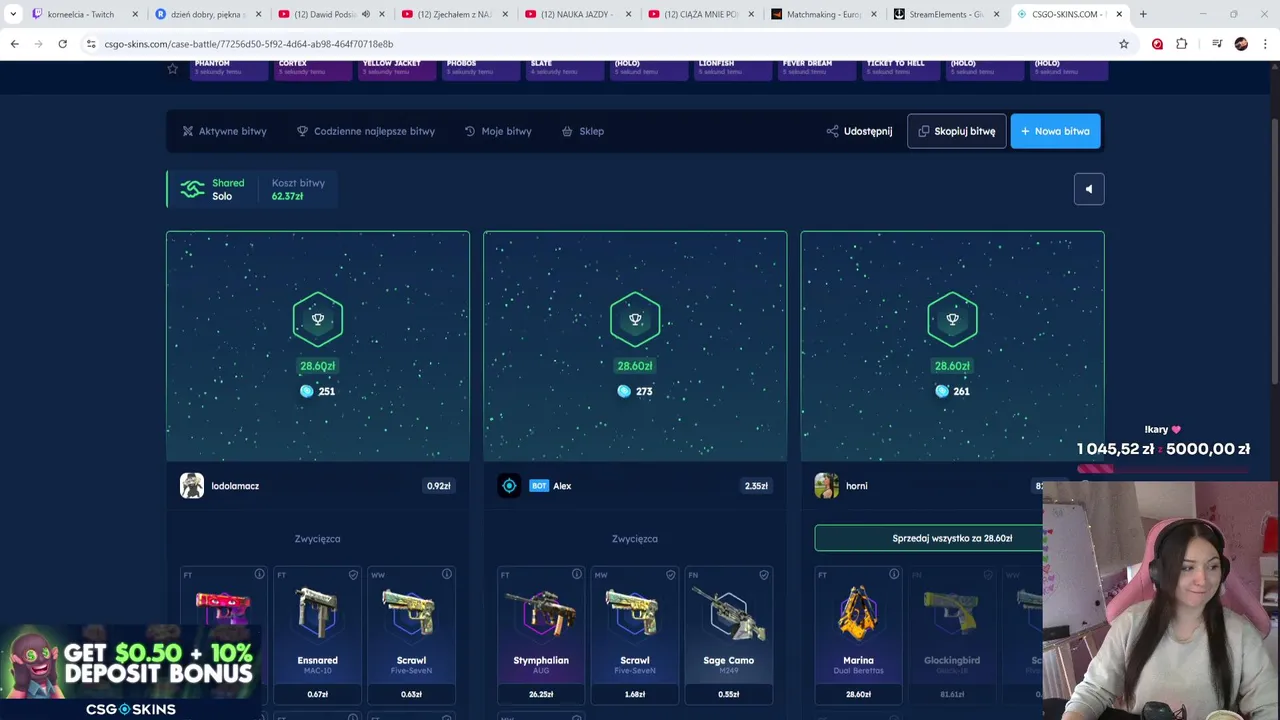Click the star icon beside the case list
This screenshot has height=720, width=1280.
(172, 68)
